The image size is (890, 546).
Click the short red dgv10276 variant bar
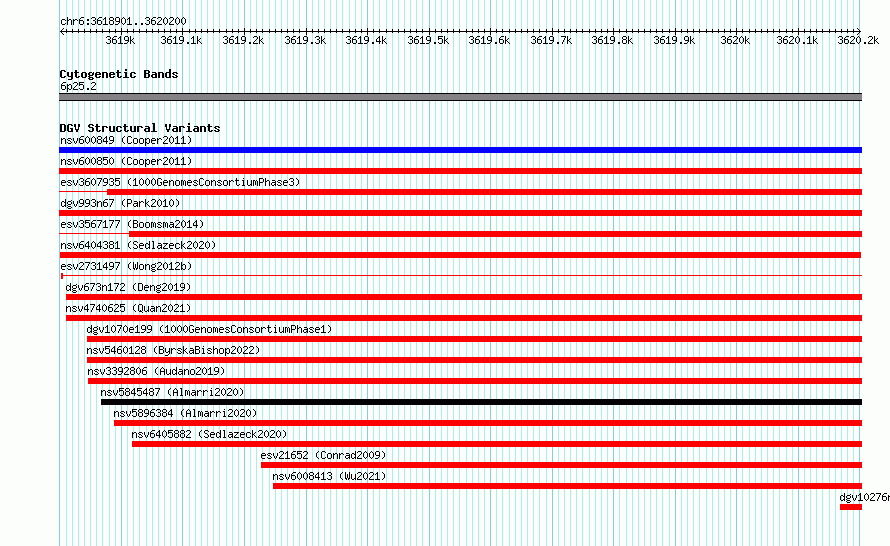coord(851,507)
